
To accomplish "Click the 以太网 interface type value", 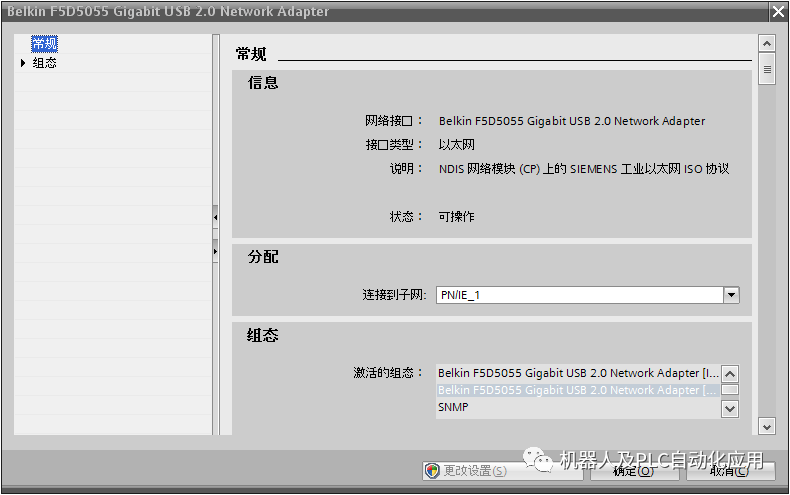I will click(x=456, y=145).
